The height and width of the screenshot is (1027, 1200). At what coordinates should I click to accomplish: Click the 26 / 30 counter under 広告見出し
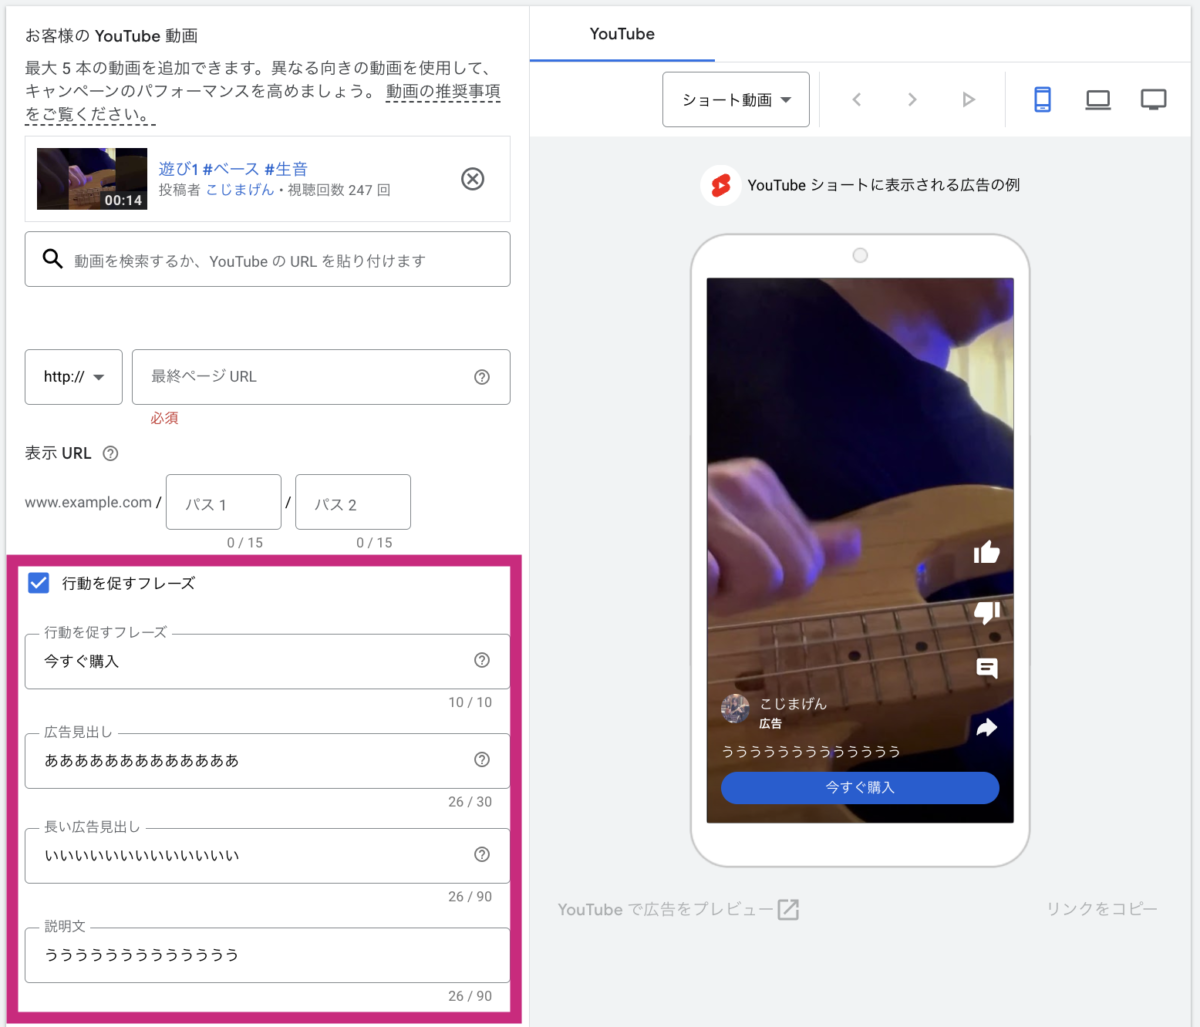coord(470,801)
